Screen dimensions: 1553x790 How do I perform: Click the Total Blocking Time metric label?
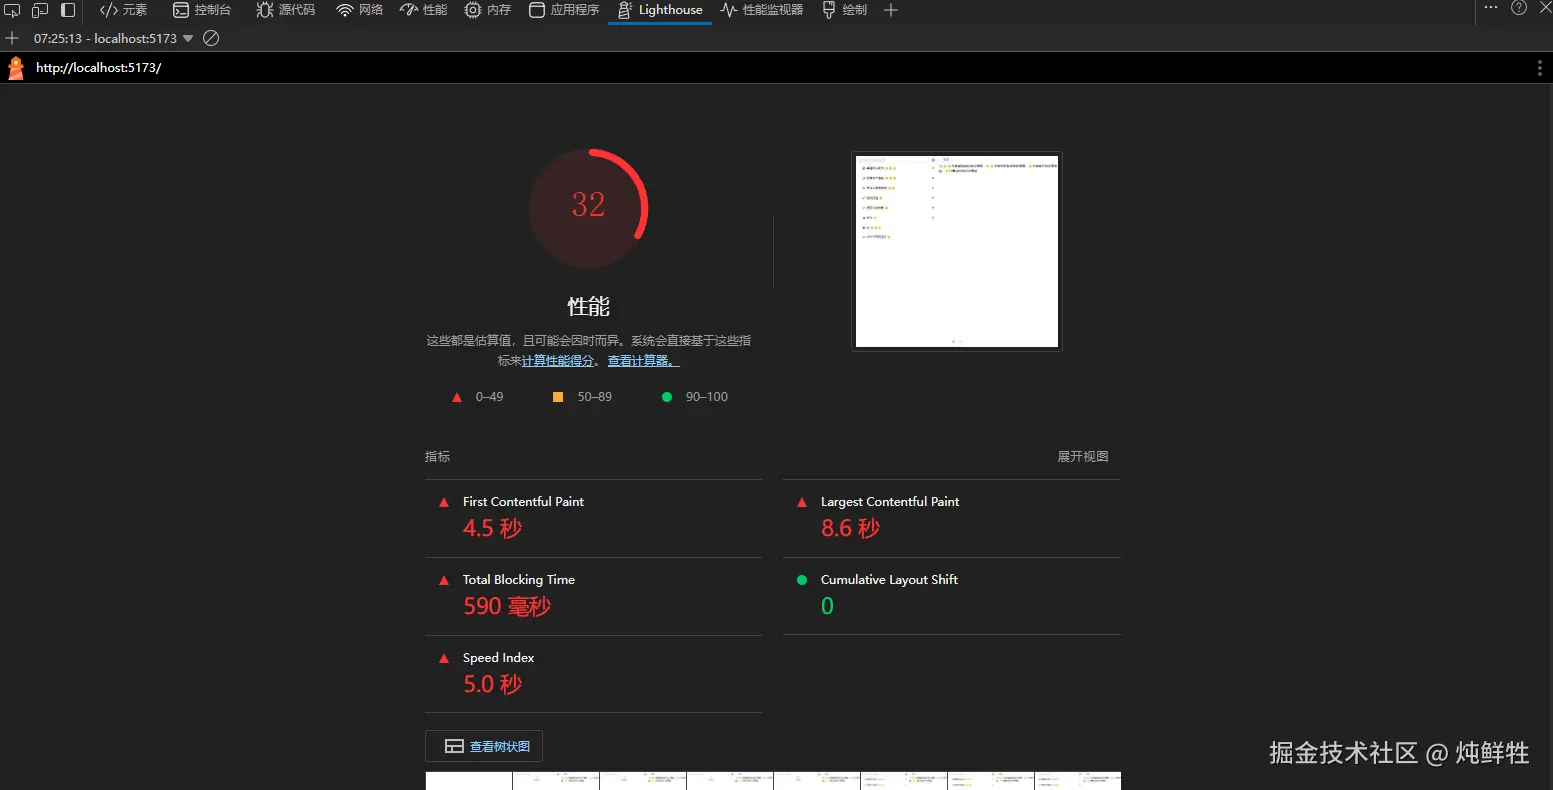pos(519,580)
